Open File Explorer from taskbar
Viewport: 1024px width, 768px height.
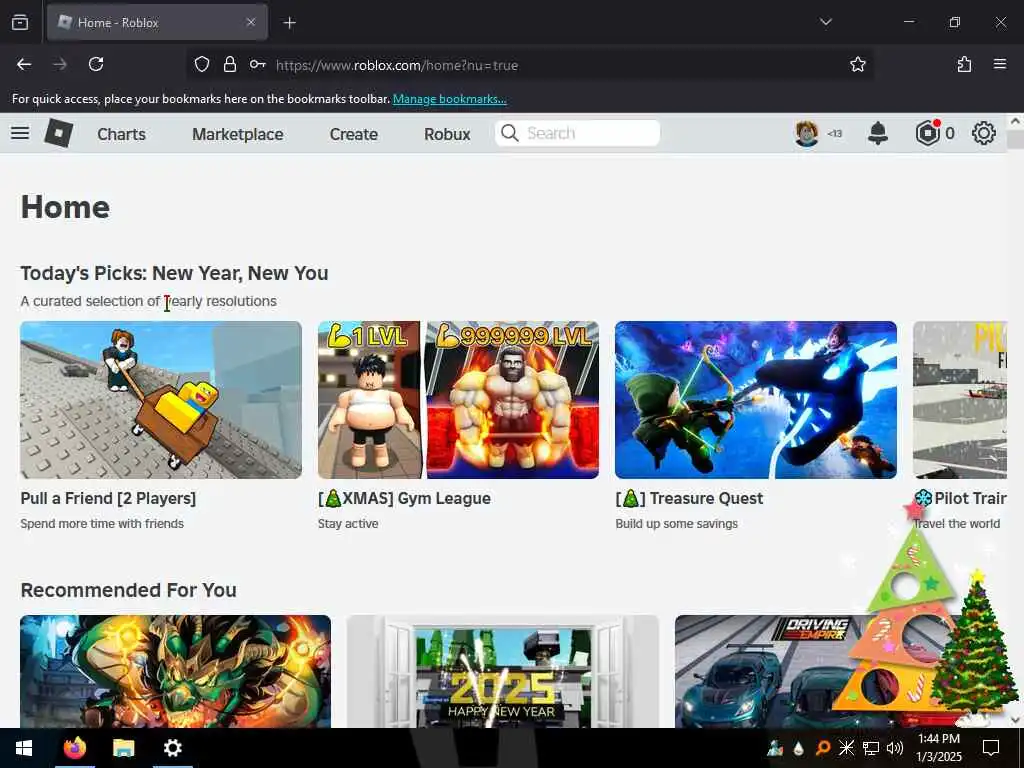(123, 748)
